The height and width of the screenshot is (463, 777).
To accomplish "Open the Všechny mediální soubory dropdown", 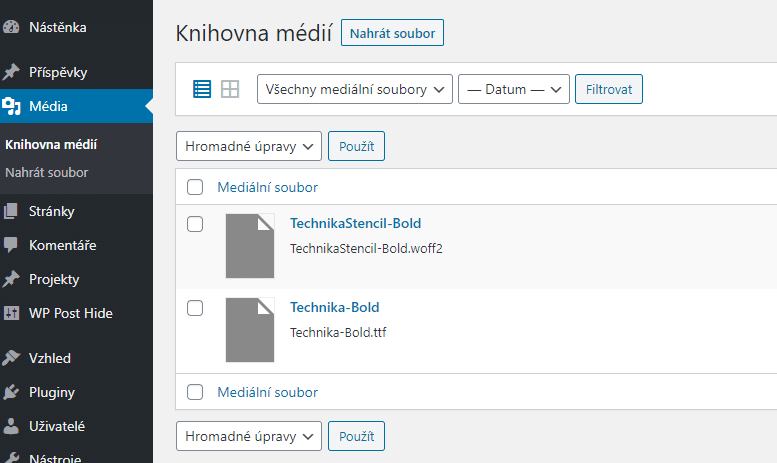I will tap(355, 89).
